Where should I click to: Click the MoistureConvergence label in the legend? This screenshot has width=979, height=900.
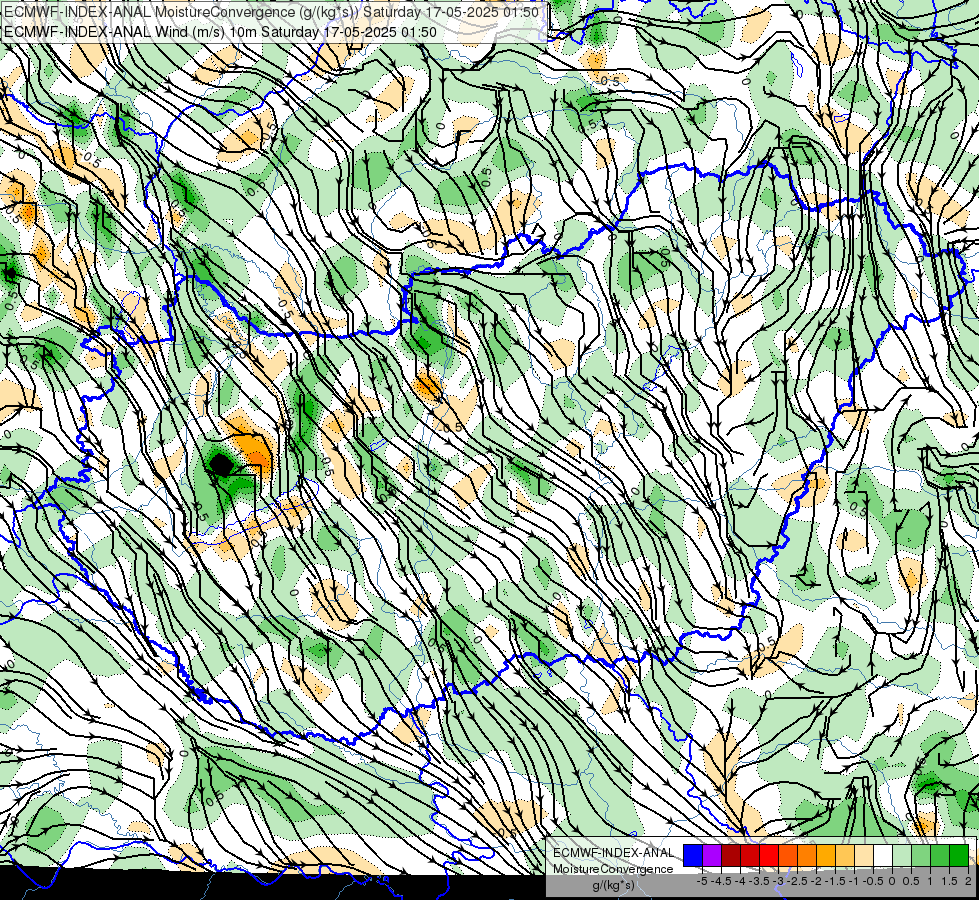613,869
